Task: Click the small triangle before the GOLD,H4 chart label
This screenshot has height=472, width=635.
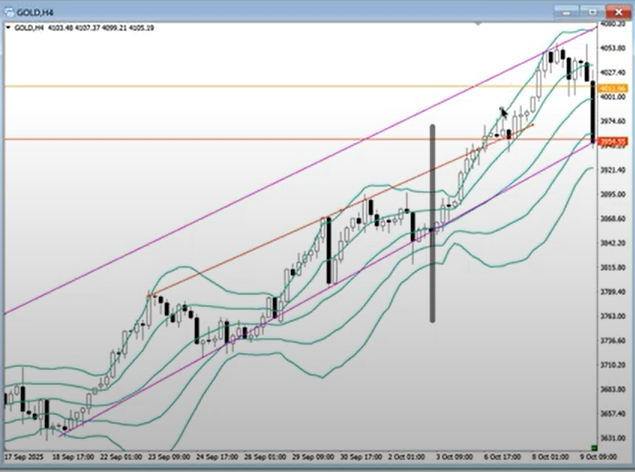Action: point(8,27)
